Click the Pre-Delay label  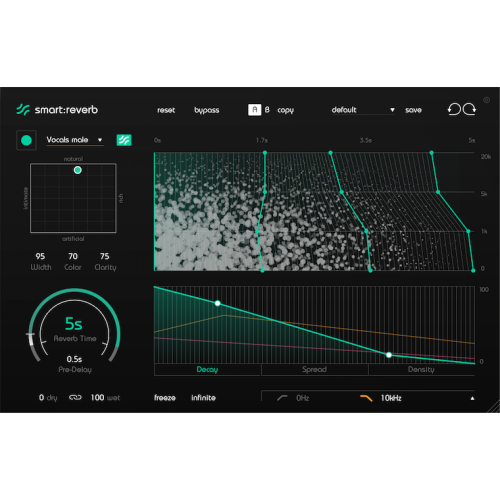[75, 369]
